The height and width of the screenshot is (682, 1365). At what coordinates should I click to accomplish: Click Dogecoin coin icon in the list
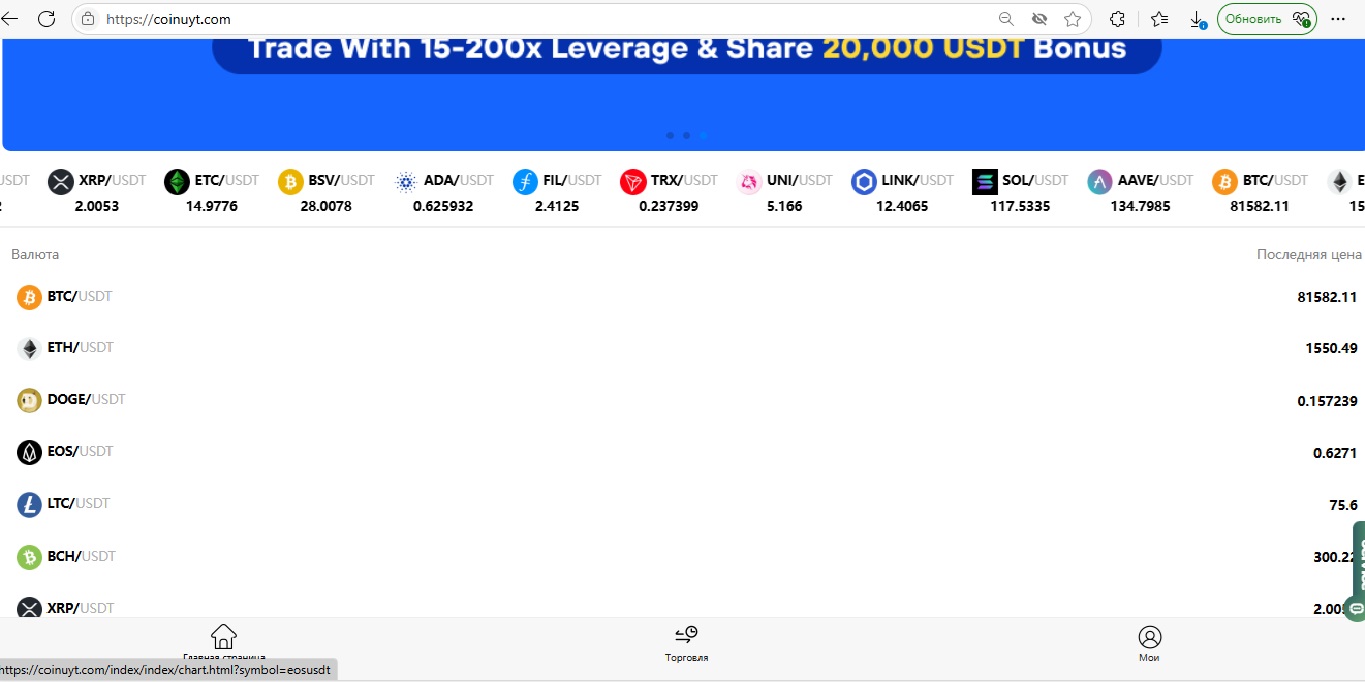29,401
